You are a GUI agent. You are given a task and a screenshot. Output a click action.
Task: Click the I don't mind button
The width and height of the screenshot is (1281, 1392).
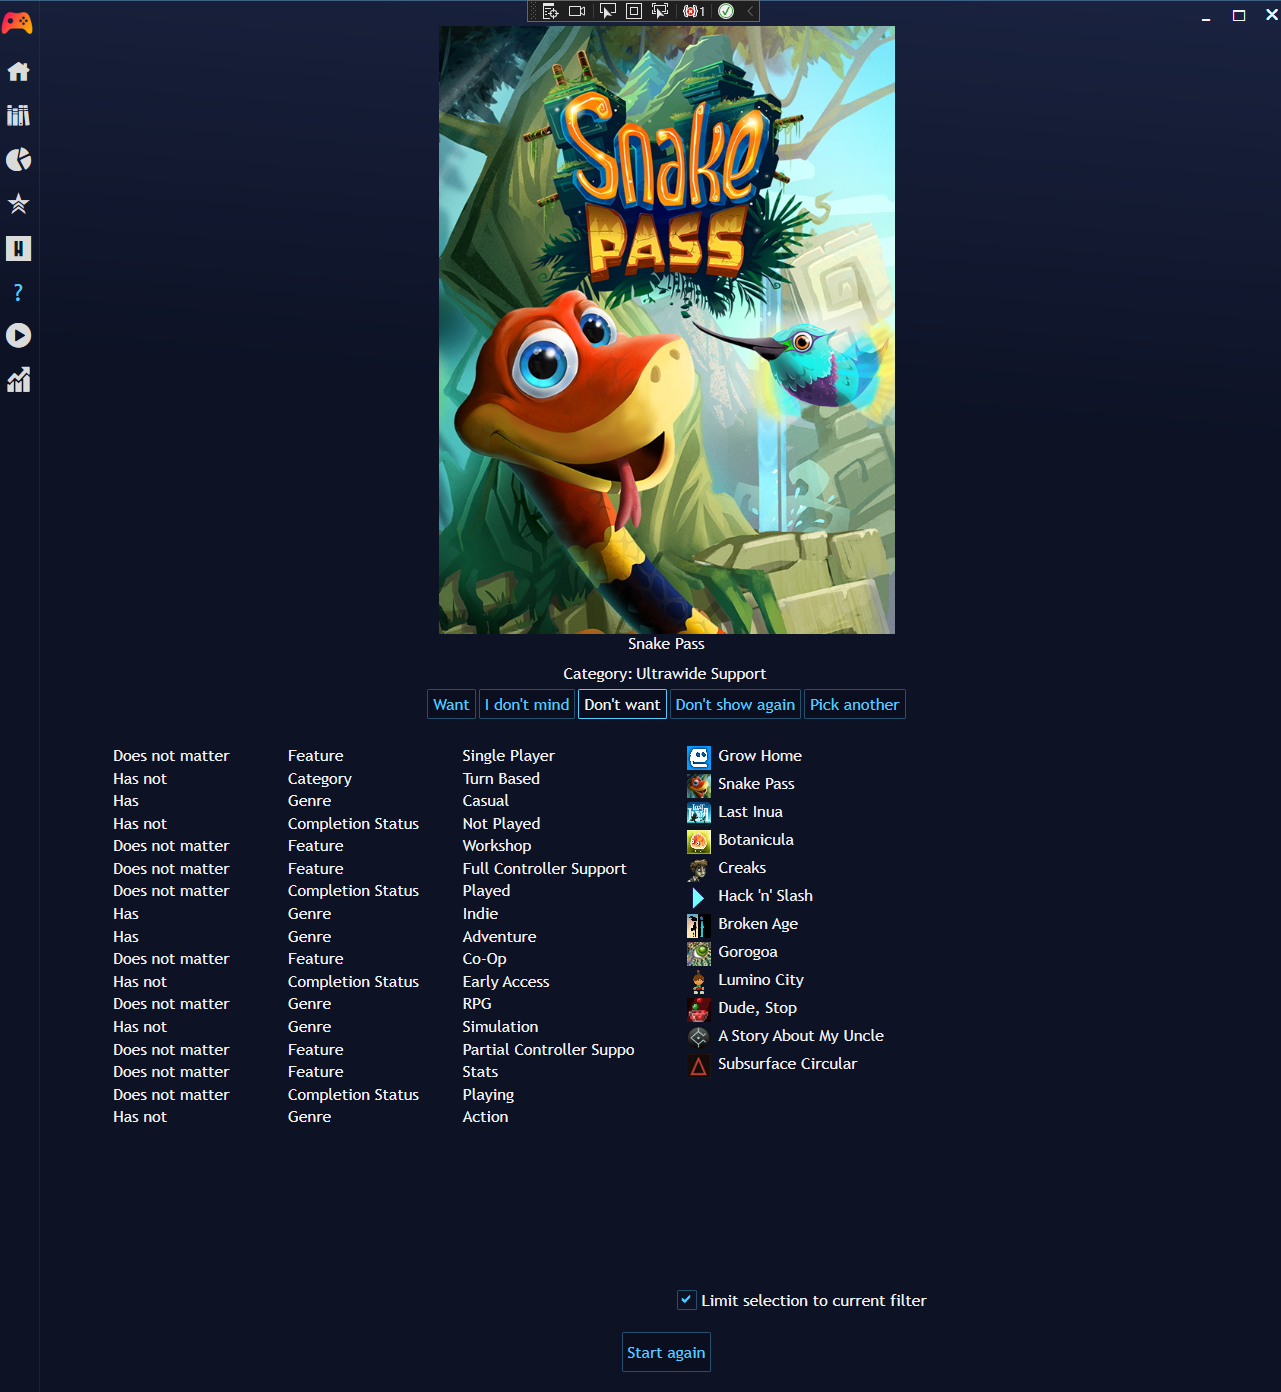(x=527, y=704)
